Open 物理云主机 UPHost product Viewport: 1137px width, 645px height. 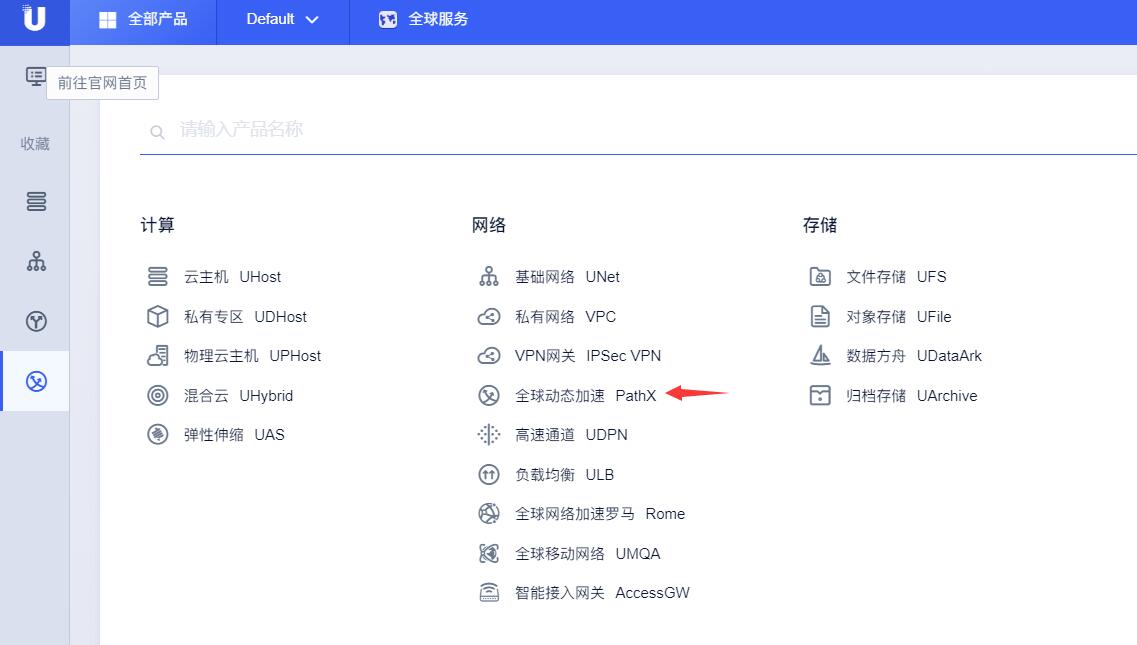(252, 356)
